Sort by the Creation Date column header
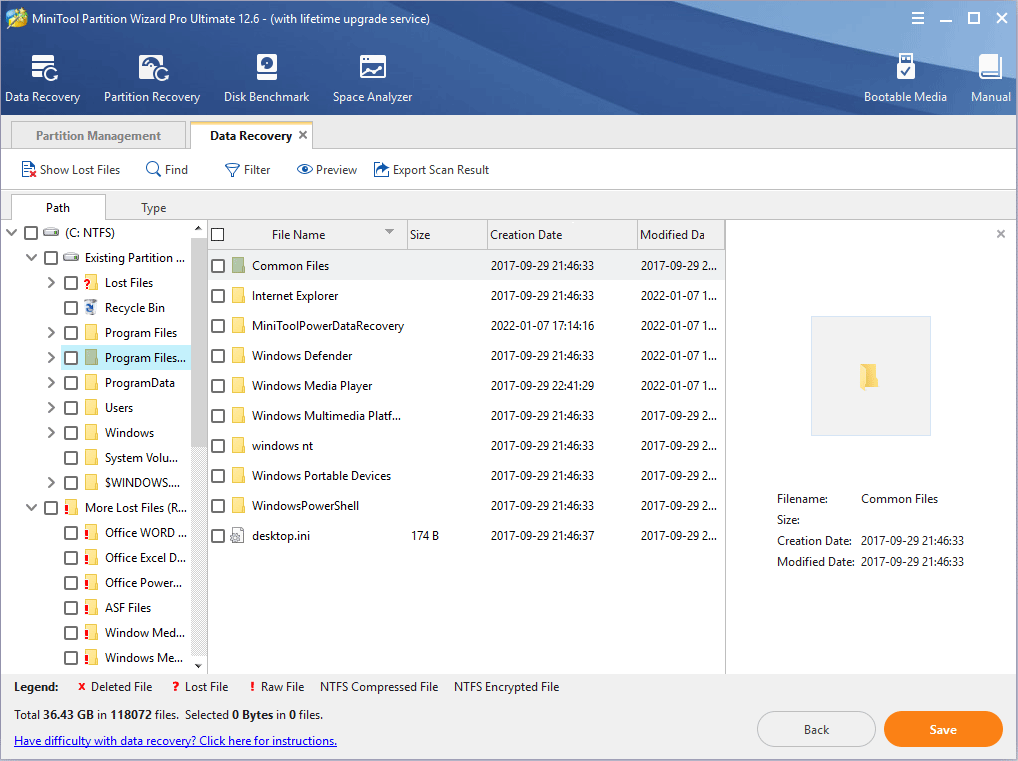The width and height of the screenshot is (1018, 761). (562, 234)
